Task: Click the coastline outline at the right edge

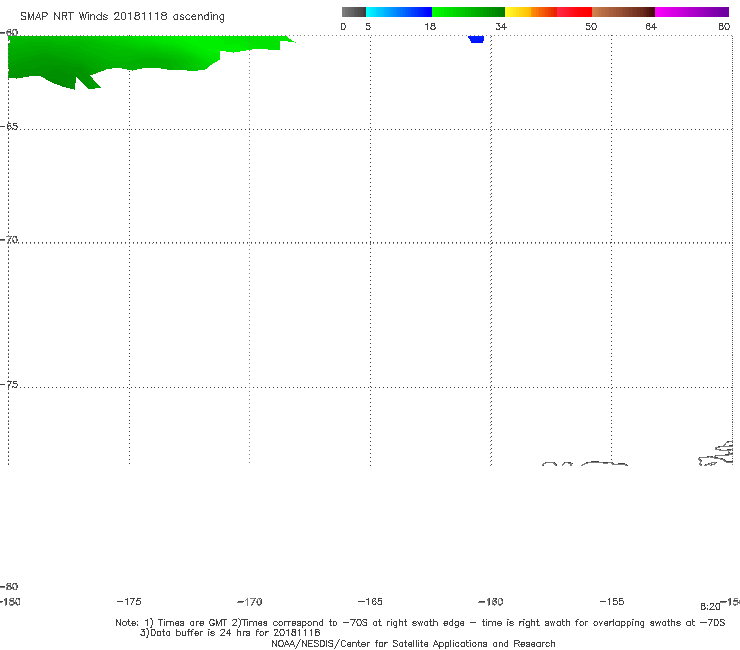Action: 716,453
